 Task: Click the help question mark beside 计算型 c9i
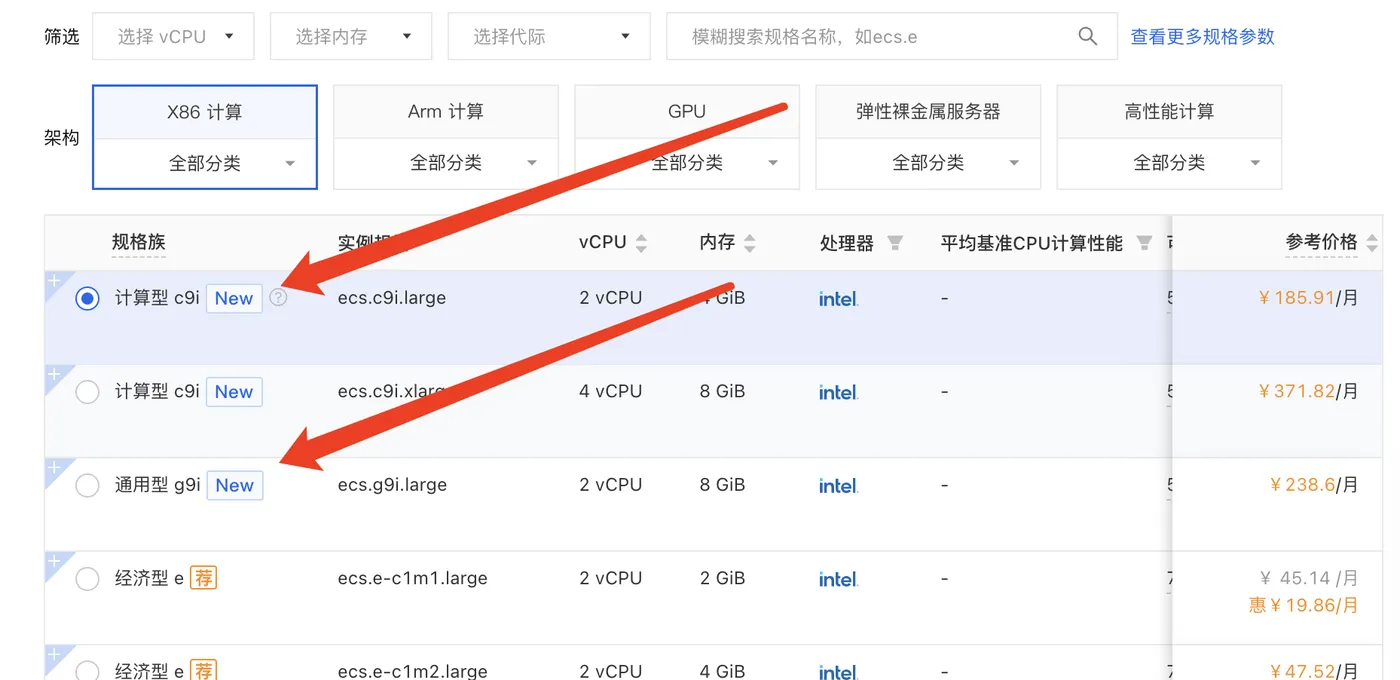point(278,297)
